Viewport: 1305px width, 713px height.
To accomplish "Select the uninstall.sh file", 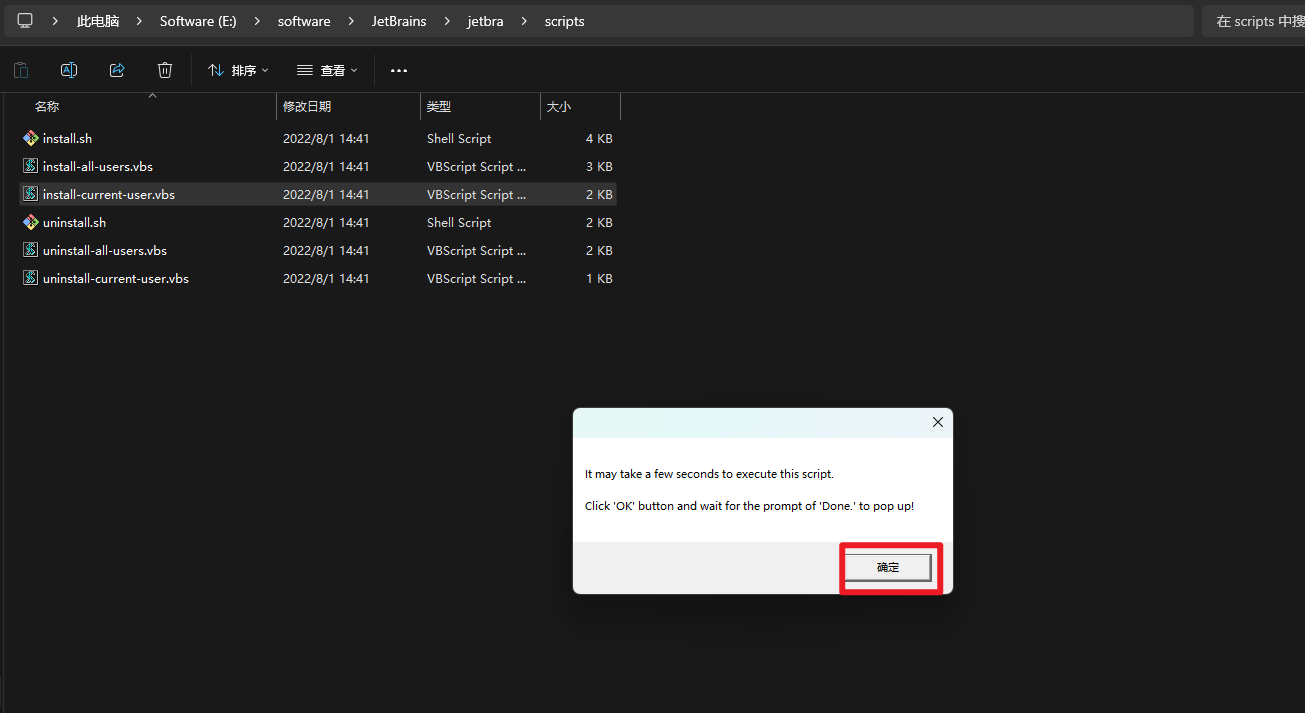I will [x=319, y=223].
